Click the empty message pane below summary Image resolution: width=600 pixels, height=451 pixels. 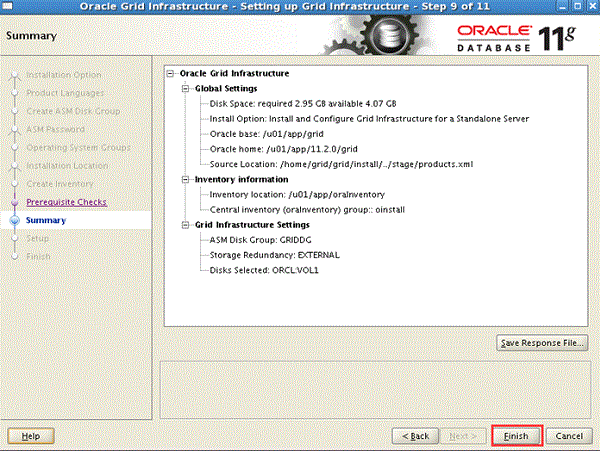click(375, 390)
